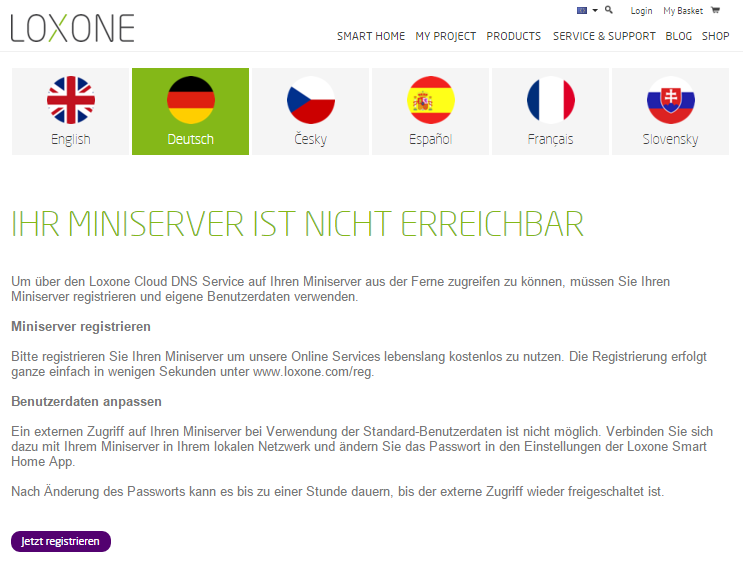Viewport: 743px width, 561px height.
Task: Select the Czech flag icon
Action: point(311,100)
